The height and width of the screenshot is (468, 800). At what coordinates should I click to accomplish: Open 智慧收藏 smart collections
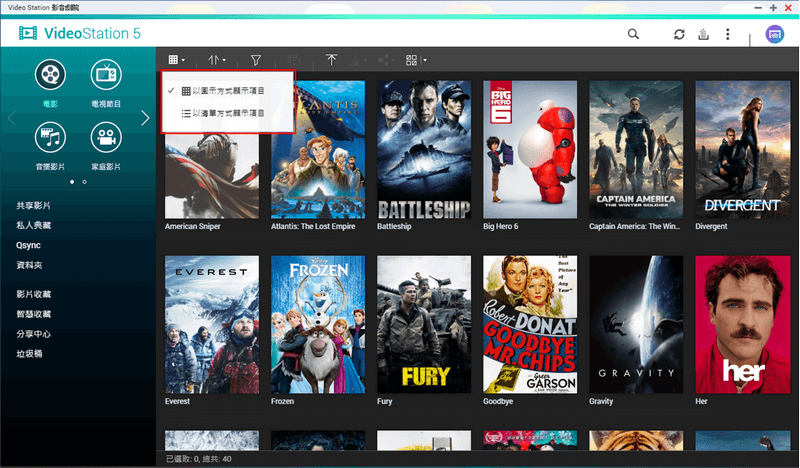(x=34, y=314)
